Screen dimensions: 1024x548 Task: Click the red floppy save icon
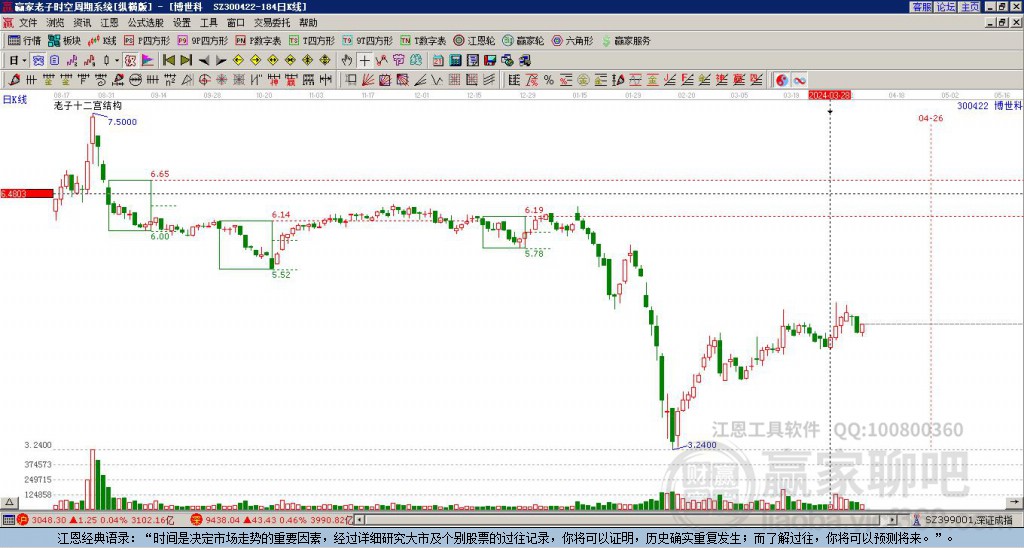coord(490,61)
